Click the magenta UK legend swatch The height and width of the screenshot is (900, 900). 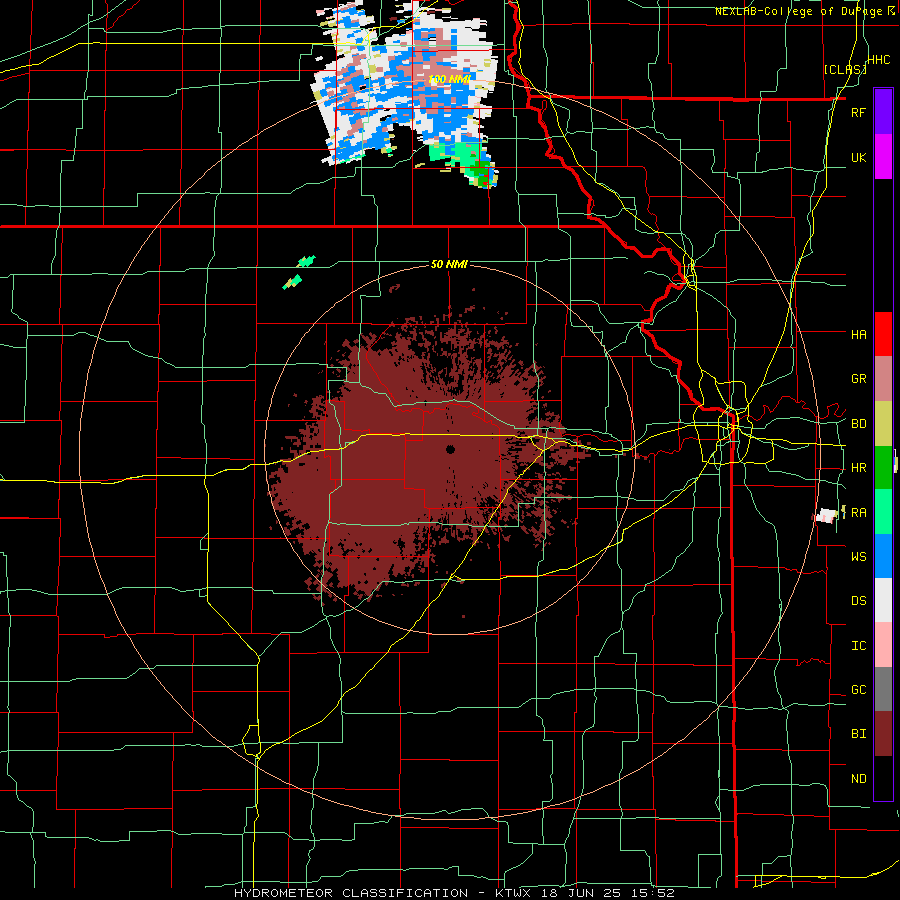(x=883, y=157)
